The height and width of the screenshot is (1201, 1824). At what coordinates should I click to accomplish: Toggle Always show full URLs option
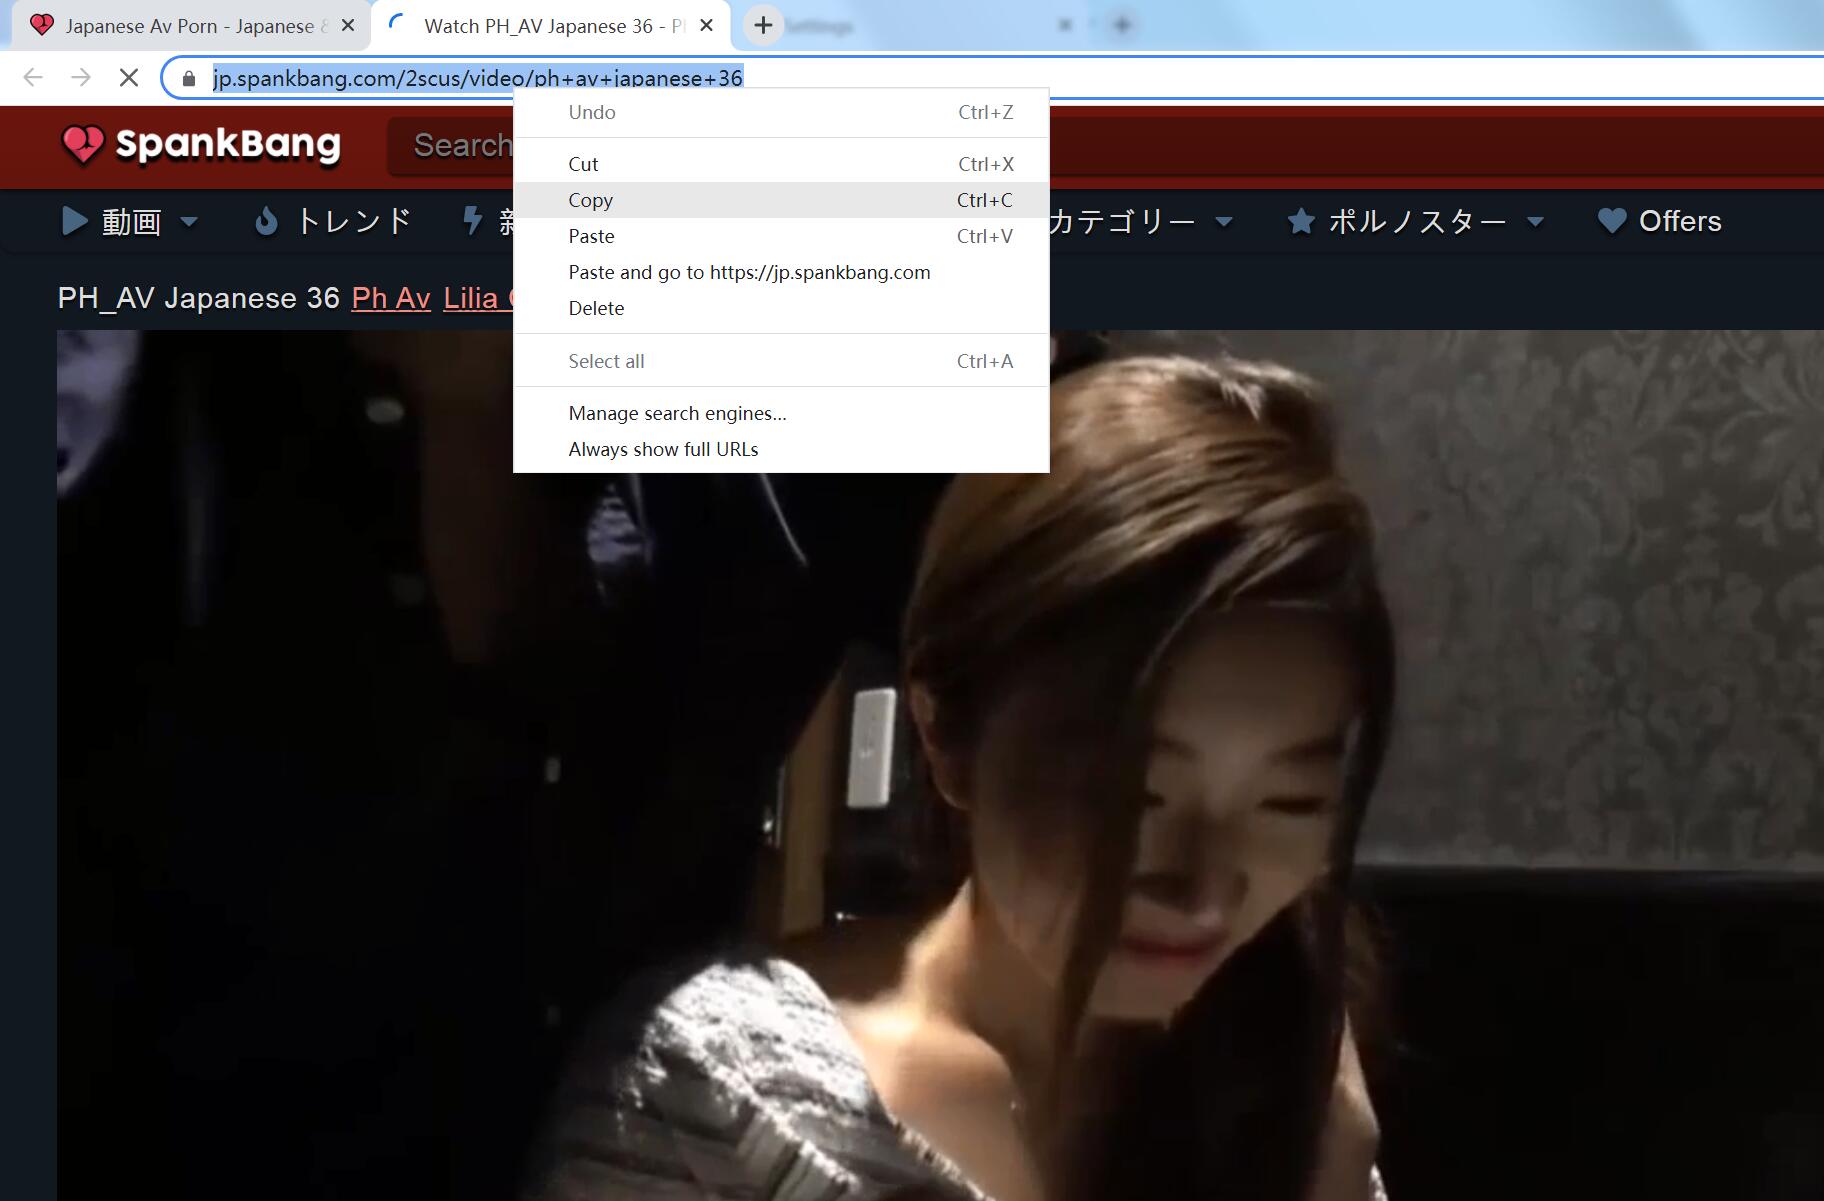coord(663,449)
